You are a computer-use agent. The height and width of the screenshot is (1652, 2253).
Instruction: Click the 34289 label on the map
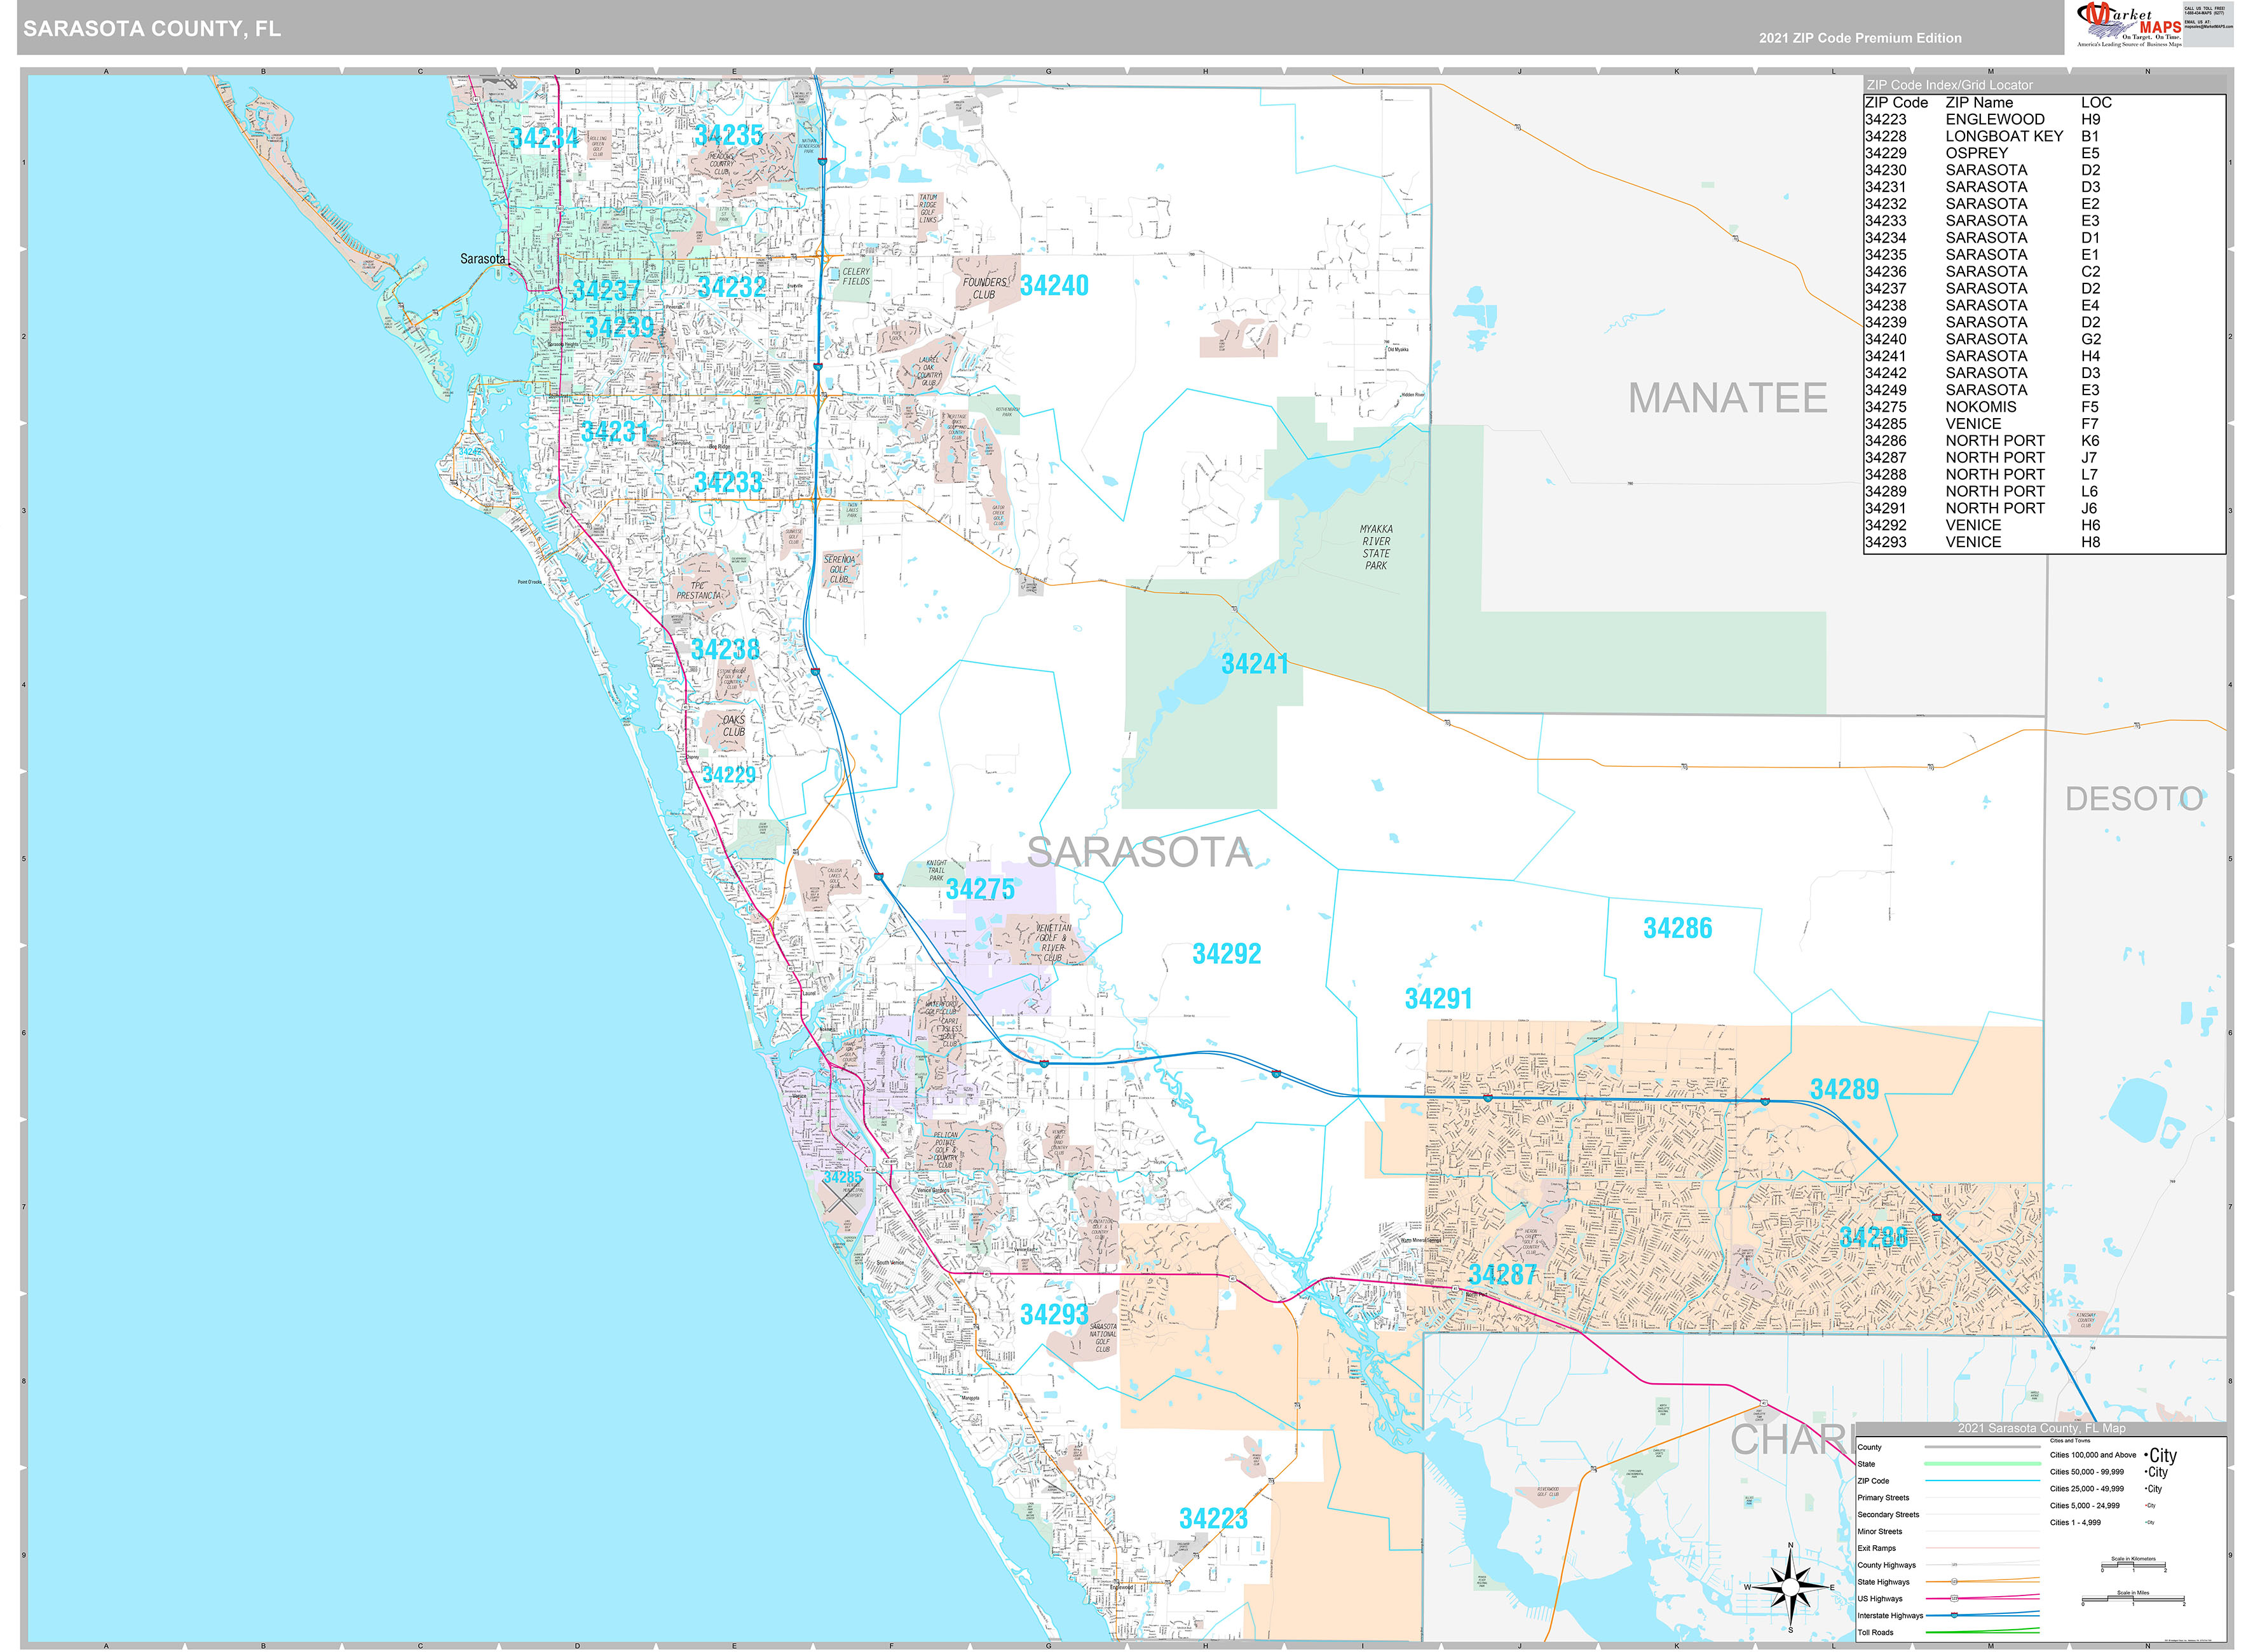1844,1089
